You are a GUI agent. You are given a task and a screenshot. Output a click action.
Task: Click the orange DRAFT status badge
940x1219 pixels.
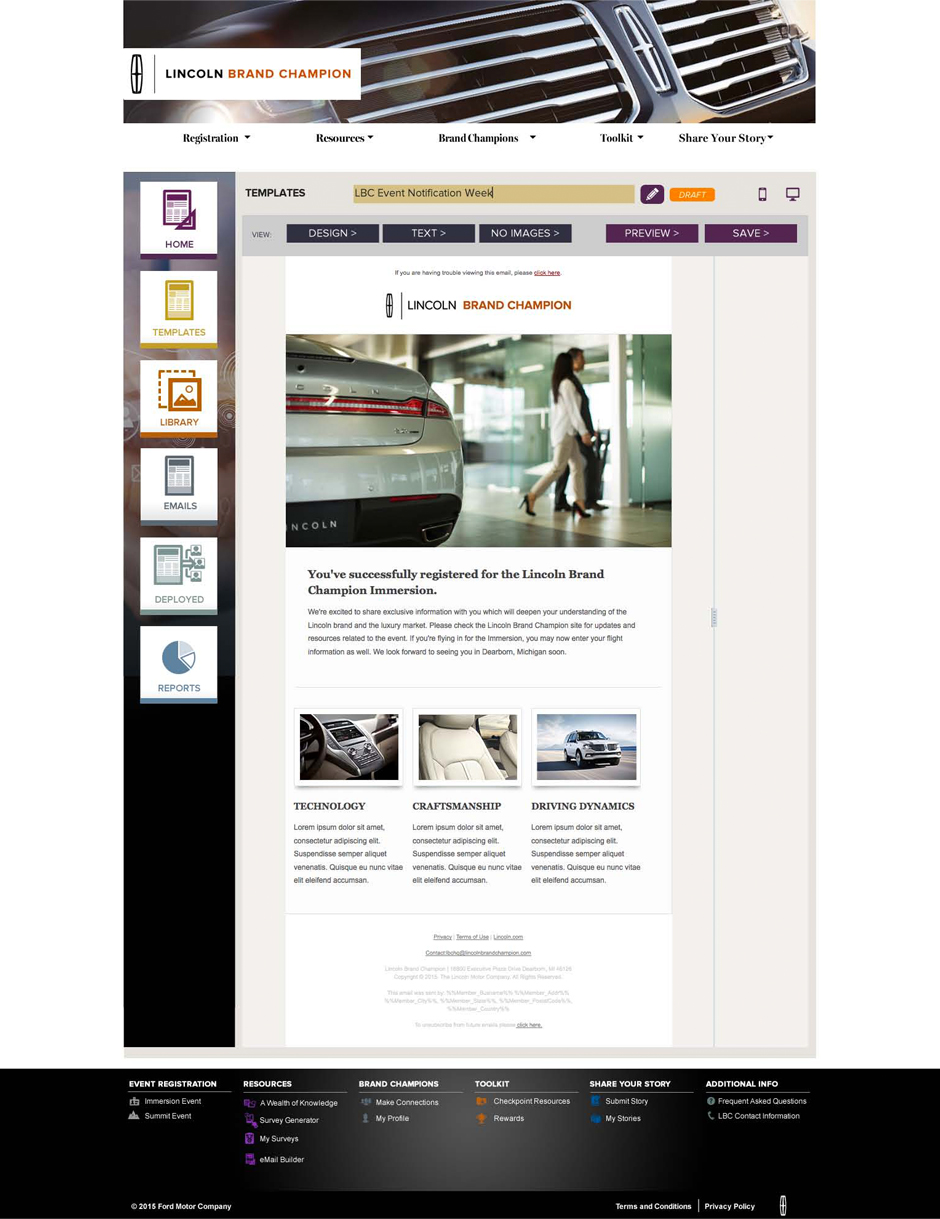click(692, 194)
